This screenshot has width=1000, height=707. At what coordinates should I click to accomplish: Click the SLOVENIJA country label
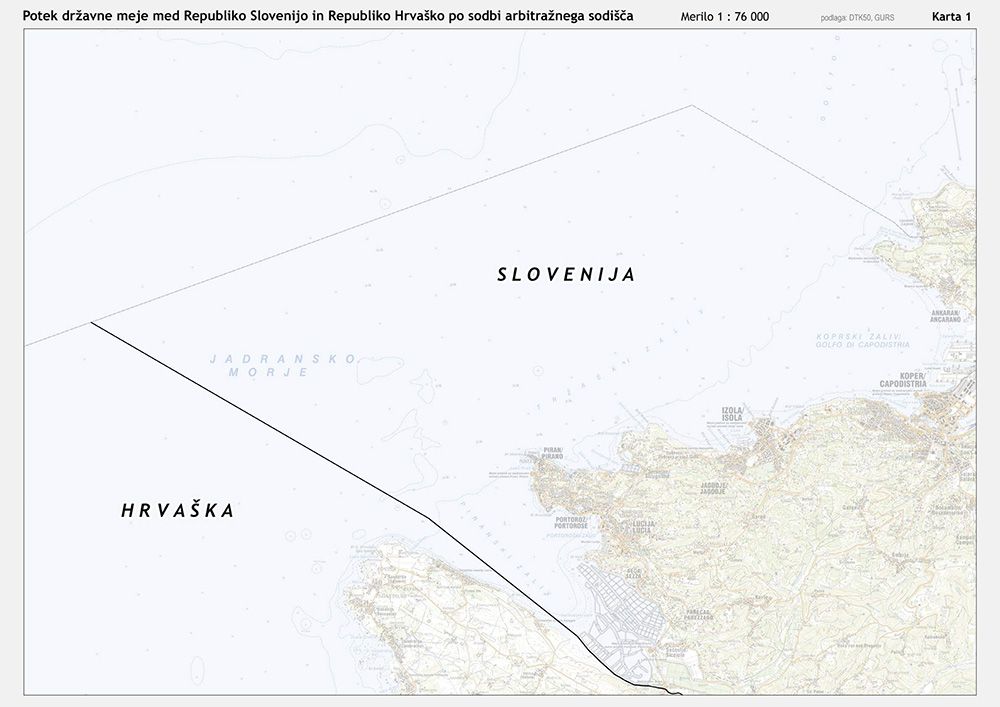(x=566, y=275)
